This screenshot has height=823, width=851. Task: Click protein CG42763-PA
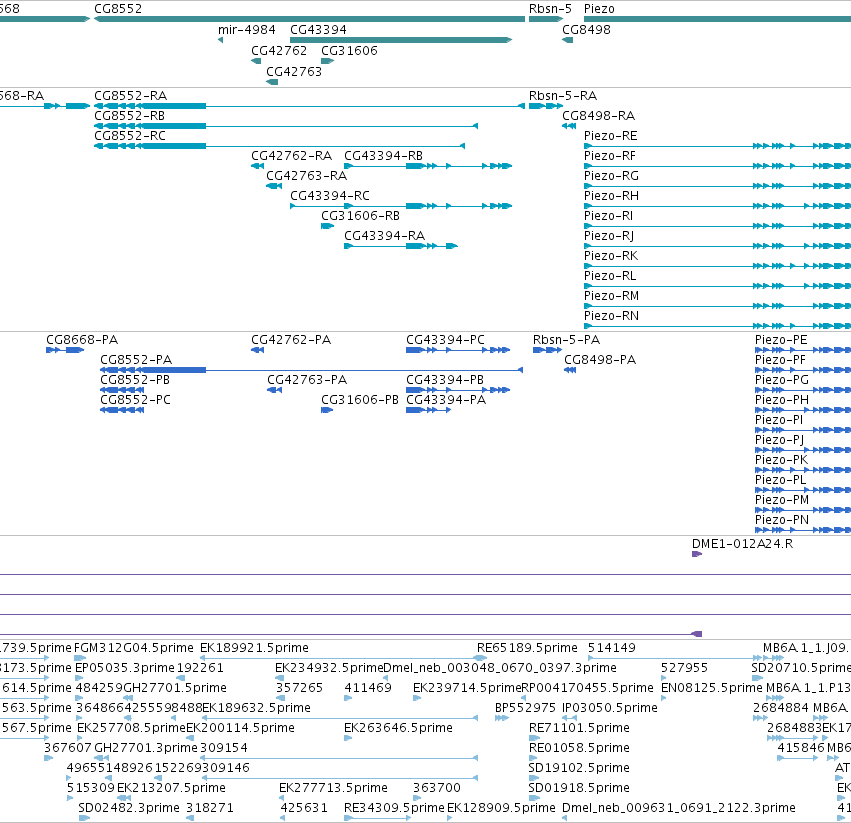click(307, 380)
